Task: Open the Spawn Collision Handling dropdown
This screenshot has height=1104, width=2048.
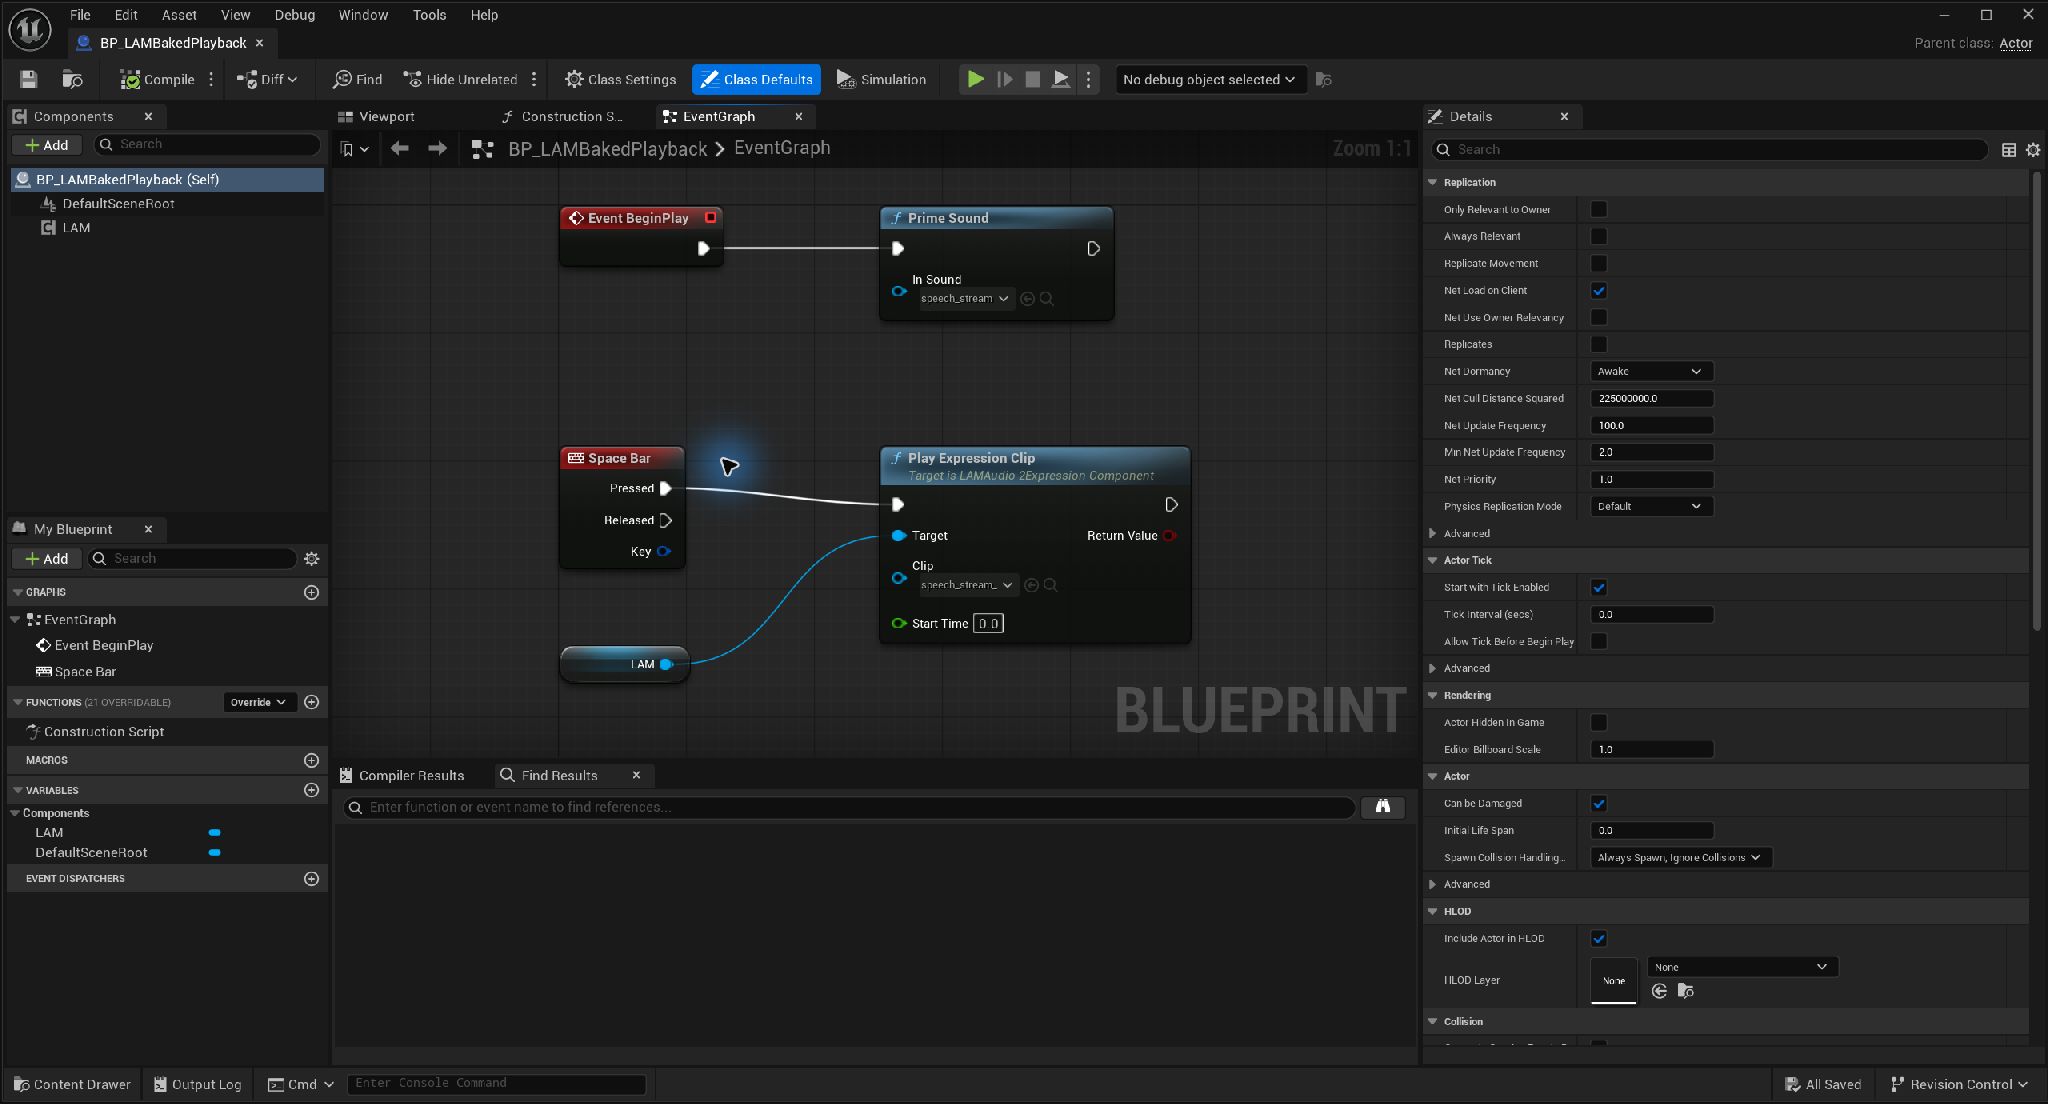Action: [x=1680, y=857]
